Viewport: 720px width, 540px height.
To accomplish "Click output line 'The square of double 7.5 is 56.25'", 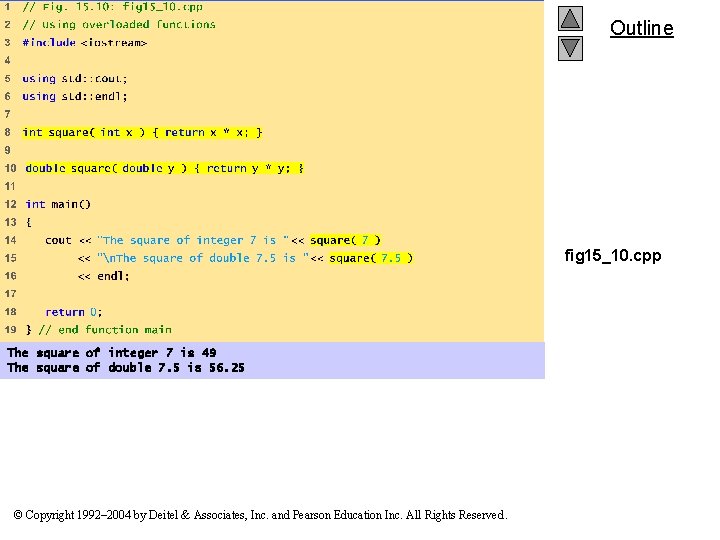I will tap(126, 368).
